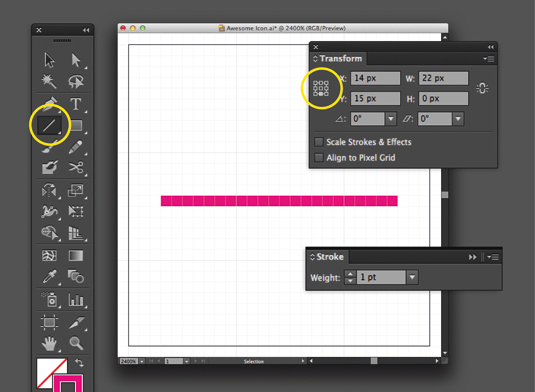Open the stroke Weight dropdown

pos(412,277)
